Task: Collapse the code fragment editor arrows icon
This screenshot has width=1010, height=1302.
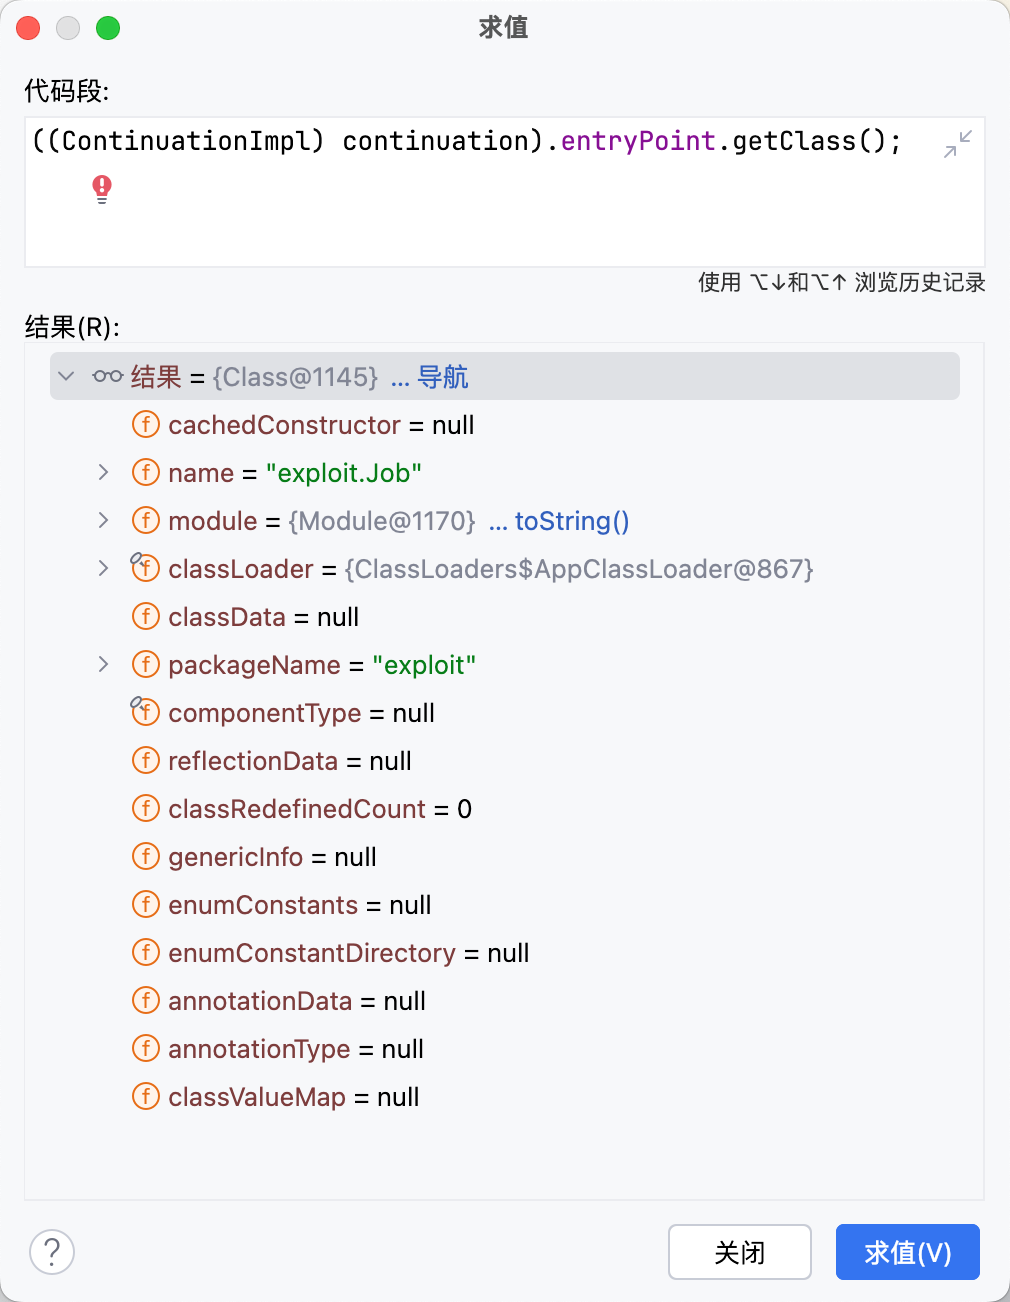Action: tap(958, 144)
